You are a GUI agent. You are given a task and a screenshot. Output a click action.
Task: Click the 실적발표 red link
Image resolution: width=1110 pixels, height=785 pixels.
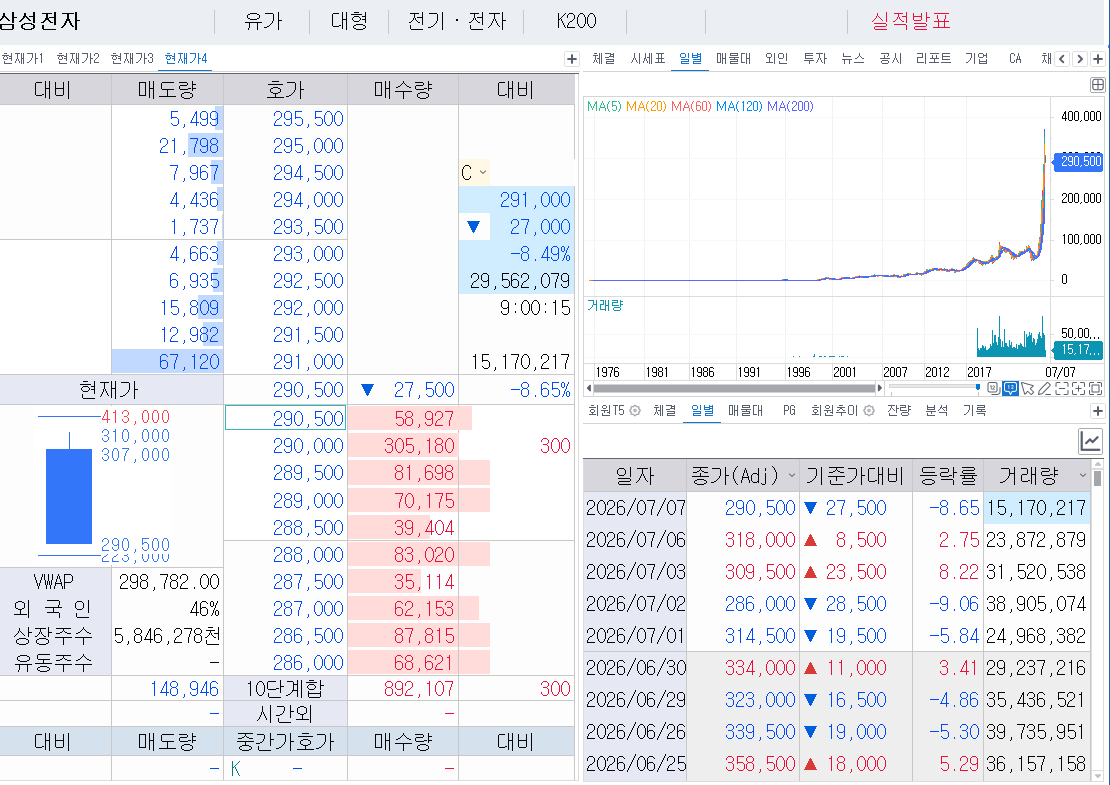[x=910, y=21]
